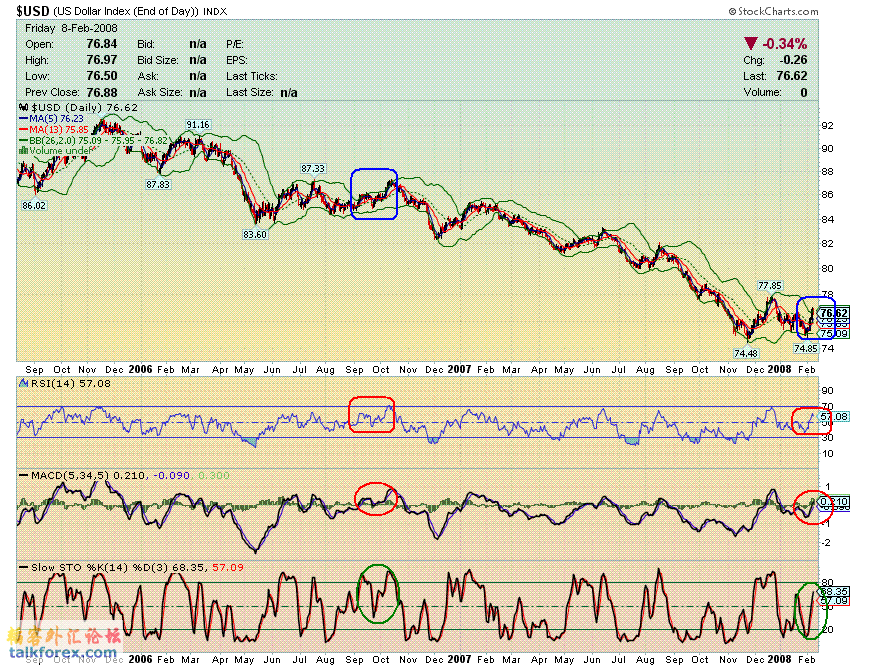Select the Open value 76.84

point(102,44)
